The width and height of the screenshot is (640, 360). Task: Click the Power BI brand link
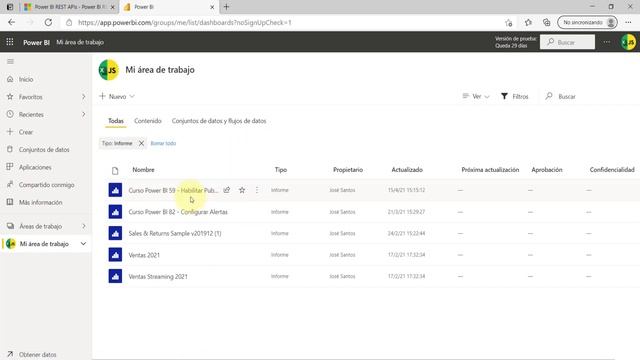(36, 42)
